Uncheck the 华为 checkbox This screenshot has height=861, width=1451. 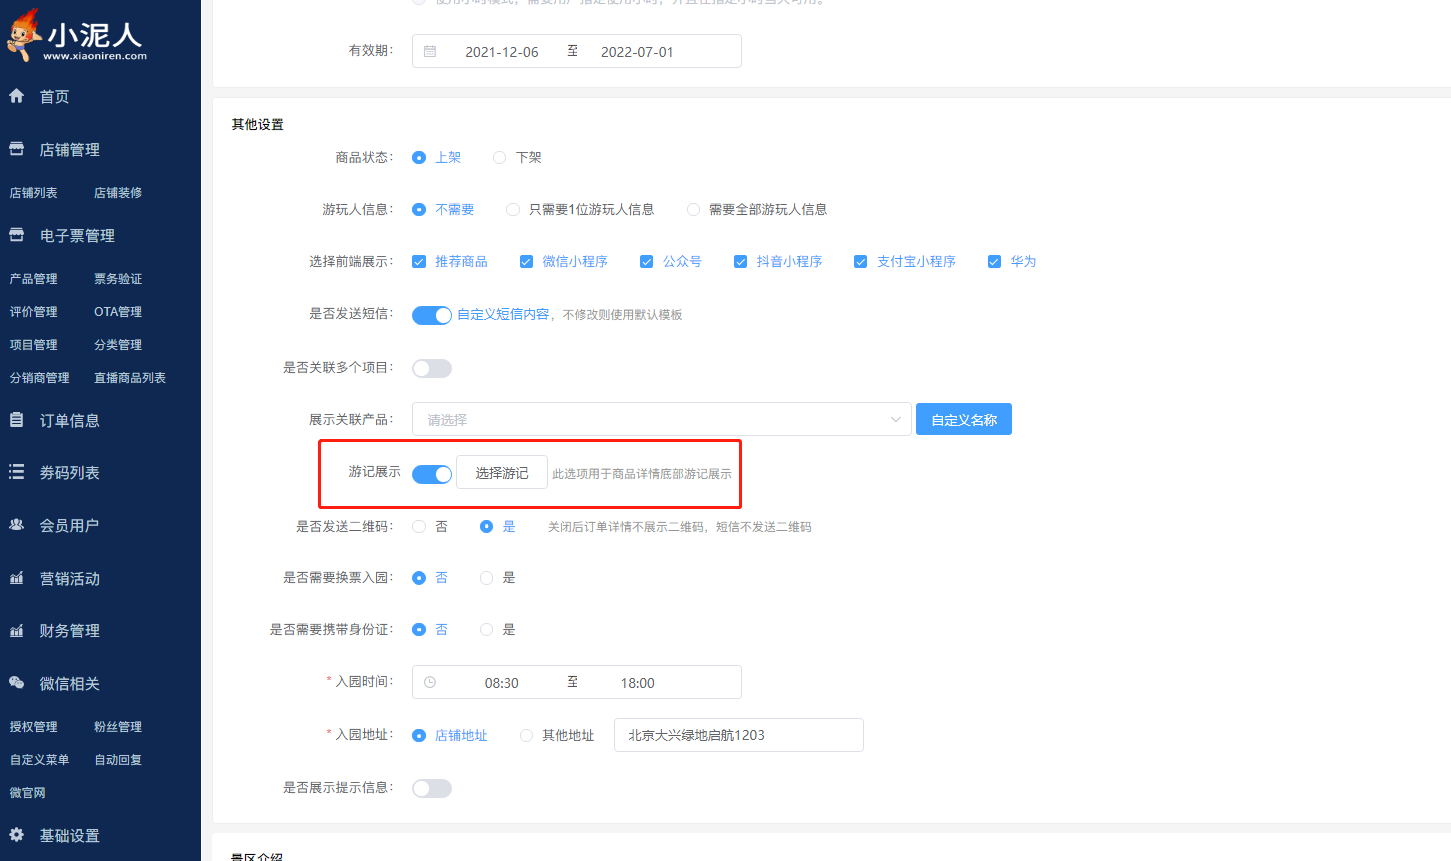[x=993, y=261]
